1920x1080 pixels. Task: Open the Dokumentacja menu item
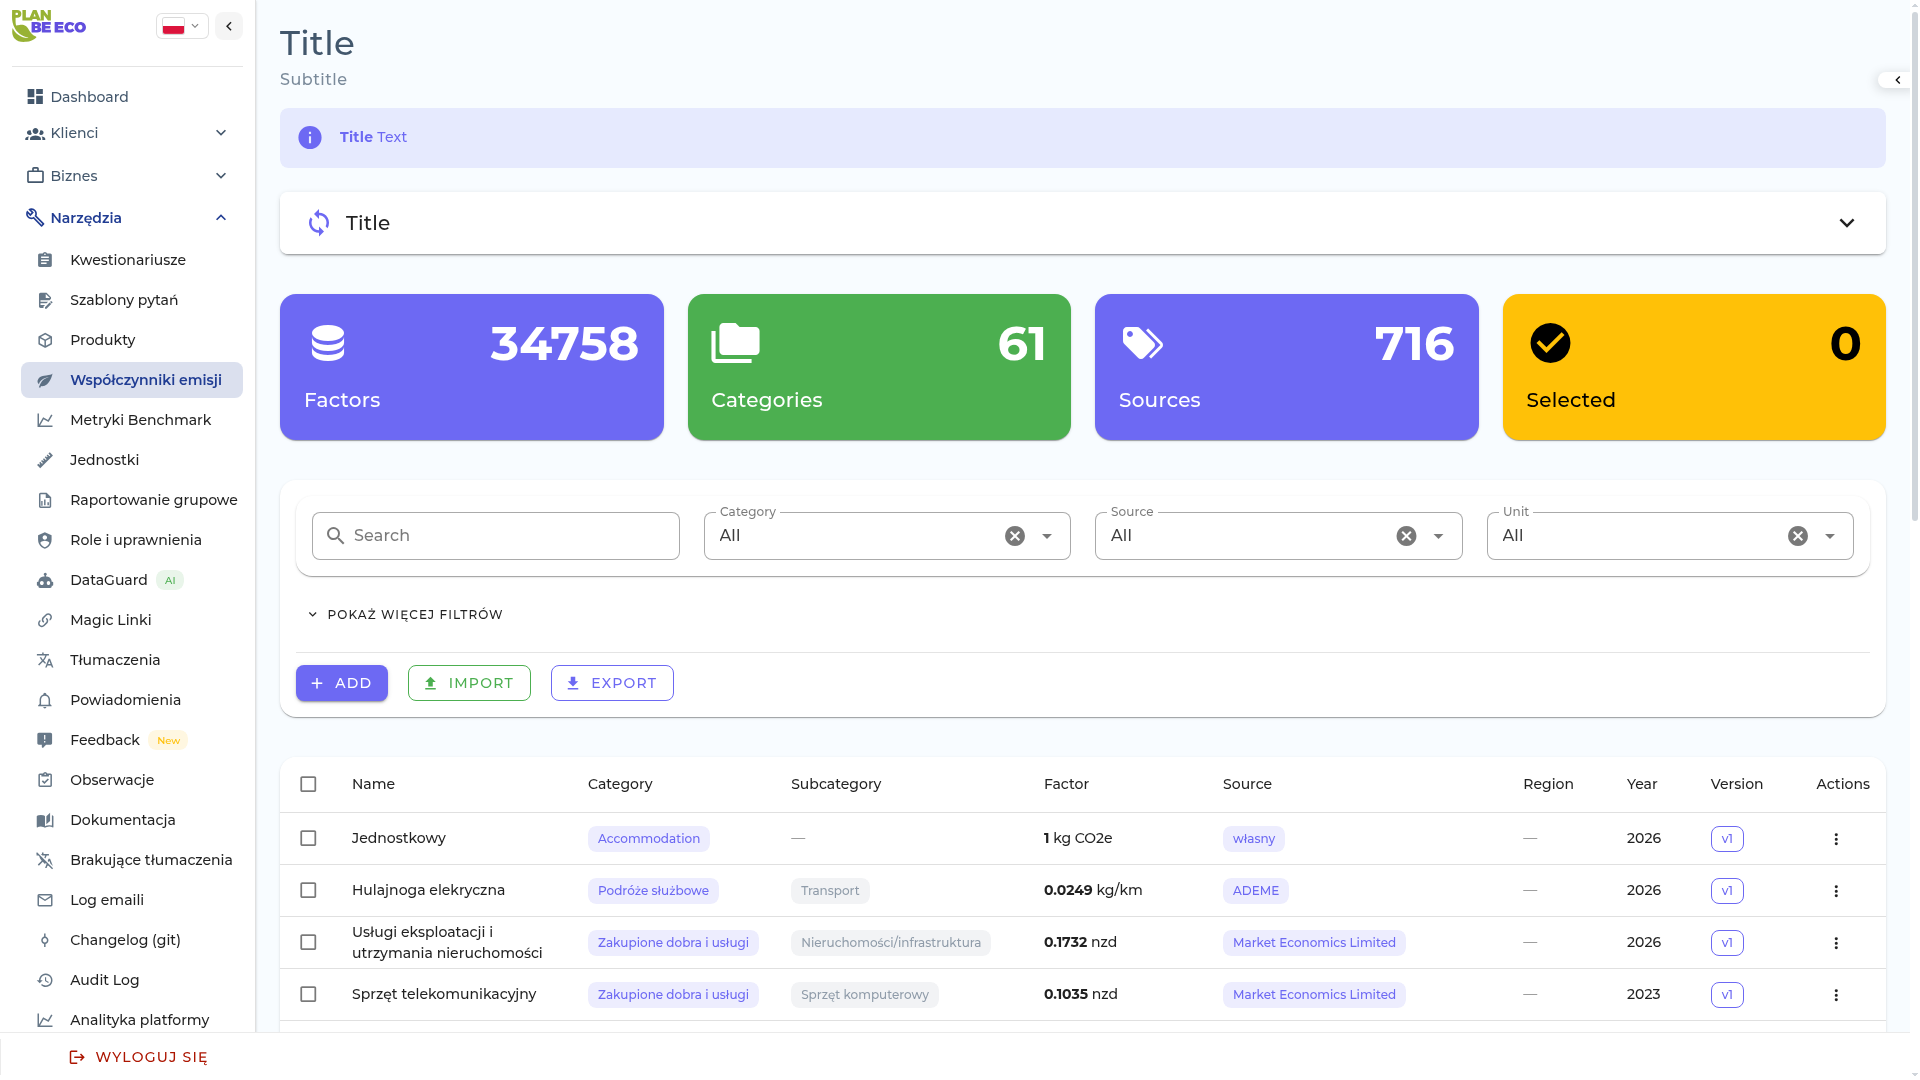(x=122, y=820)
